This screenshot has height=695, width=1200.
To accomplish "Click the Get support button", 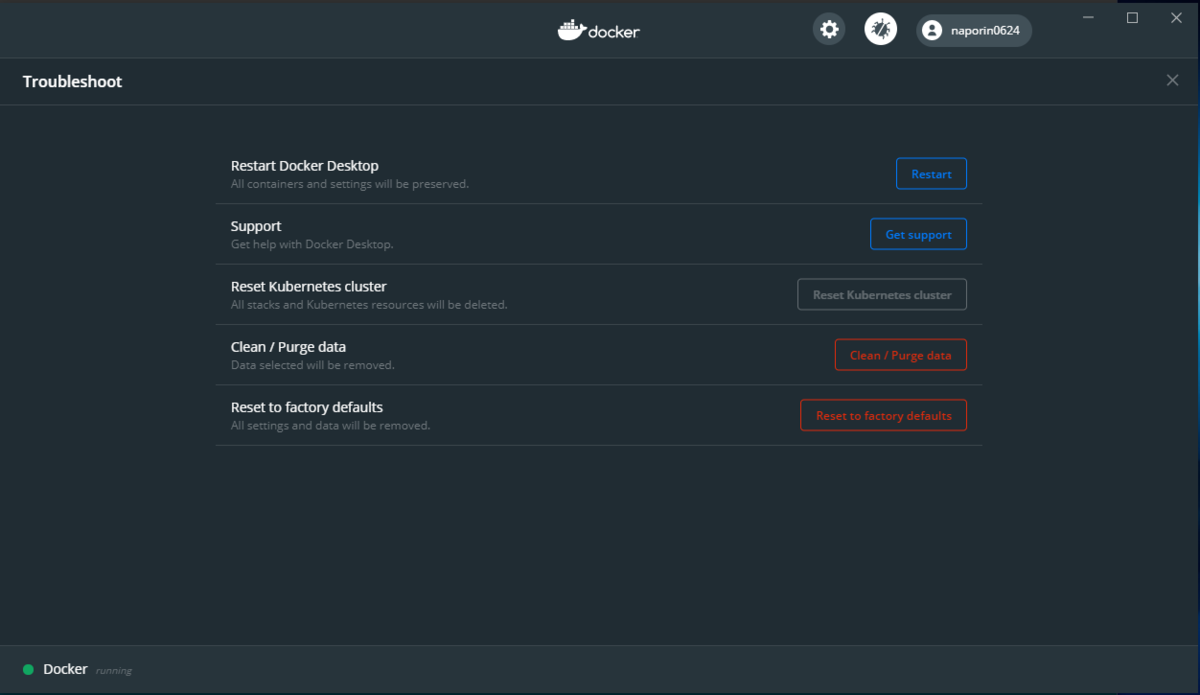I will (x=918, y=234).
